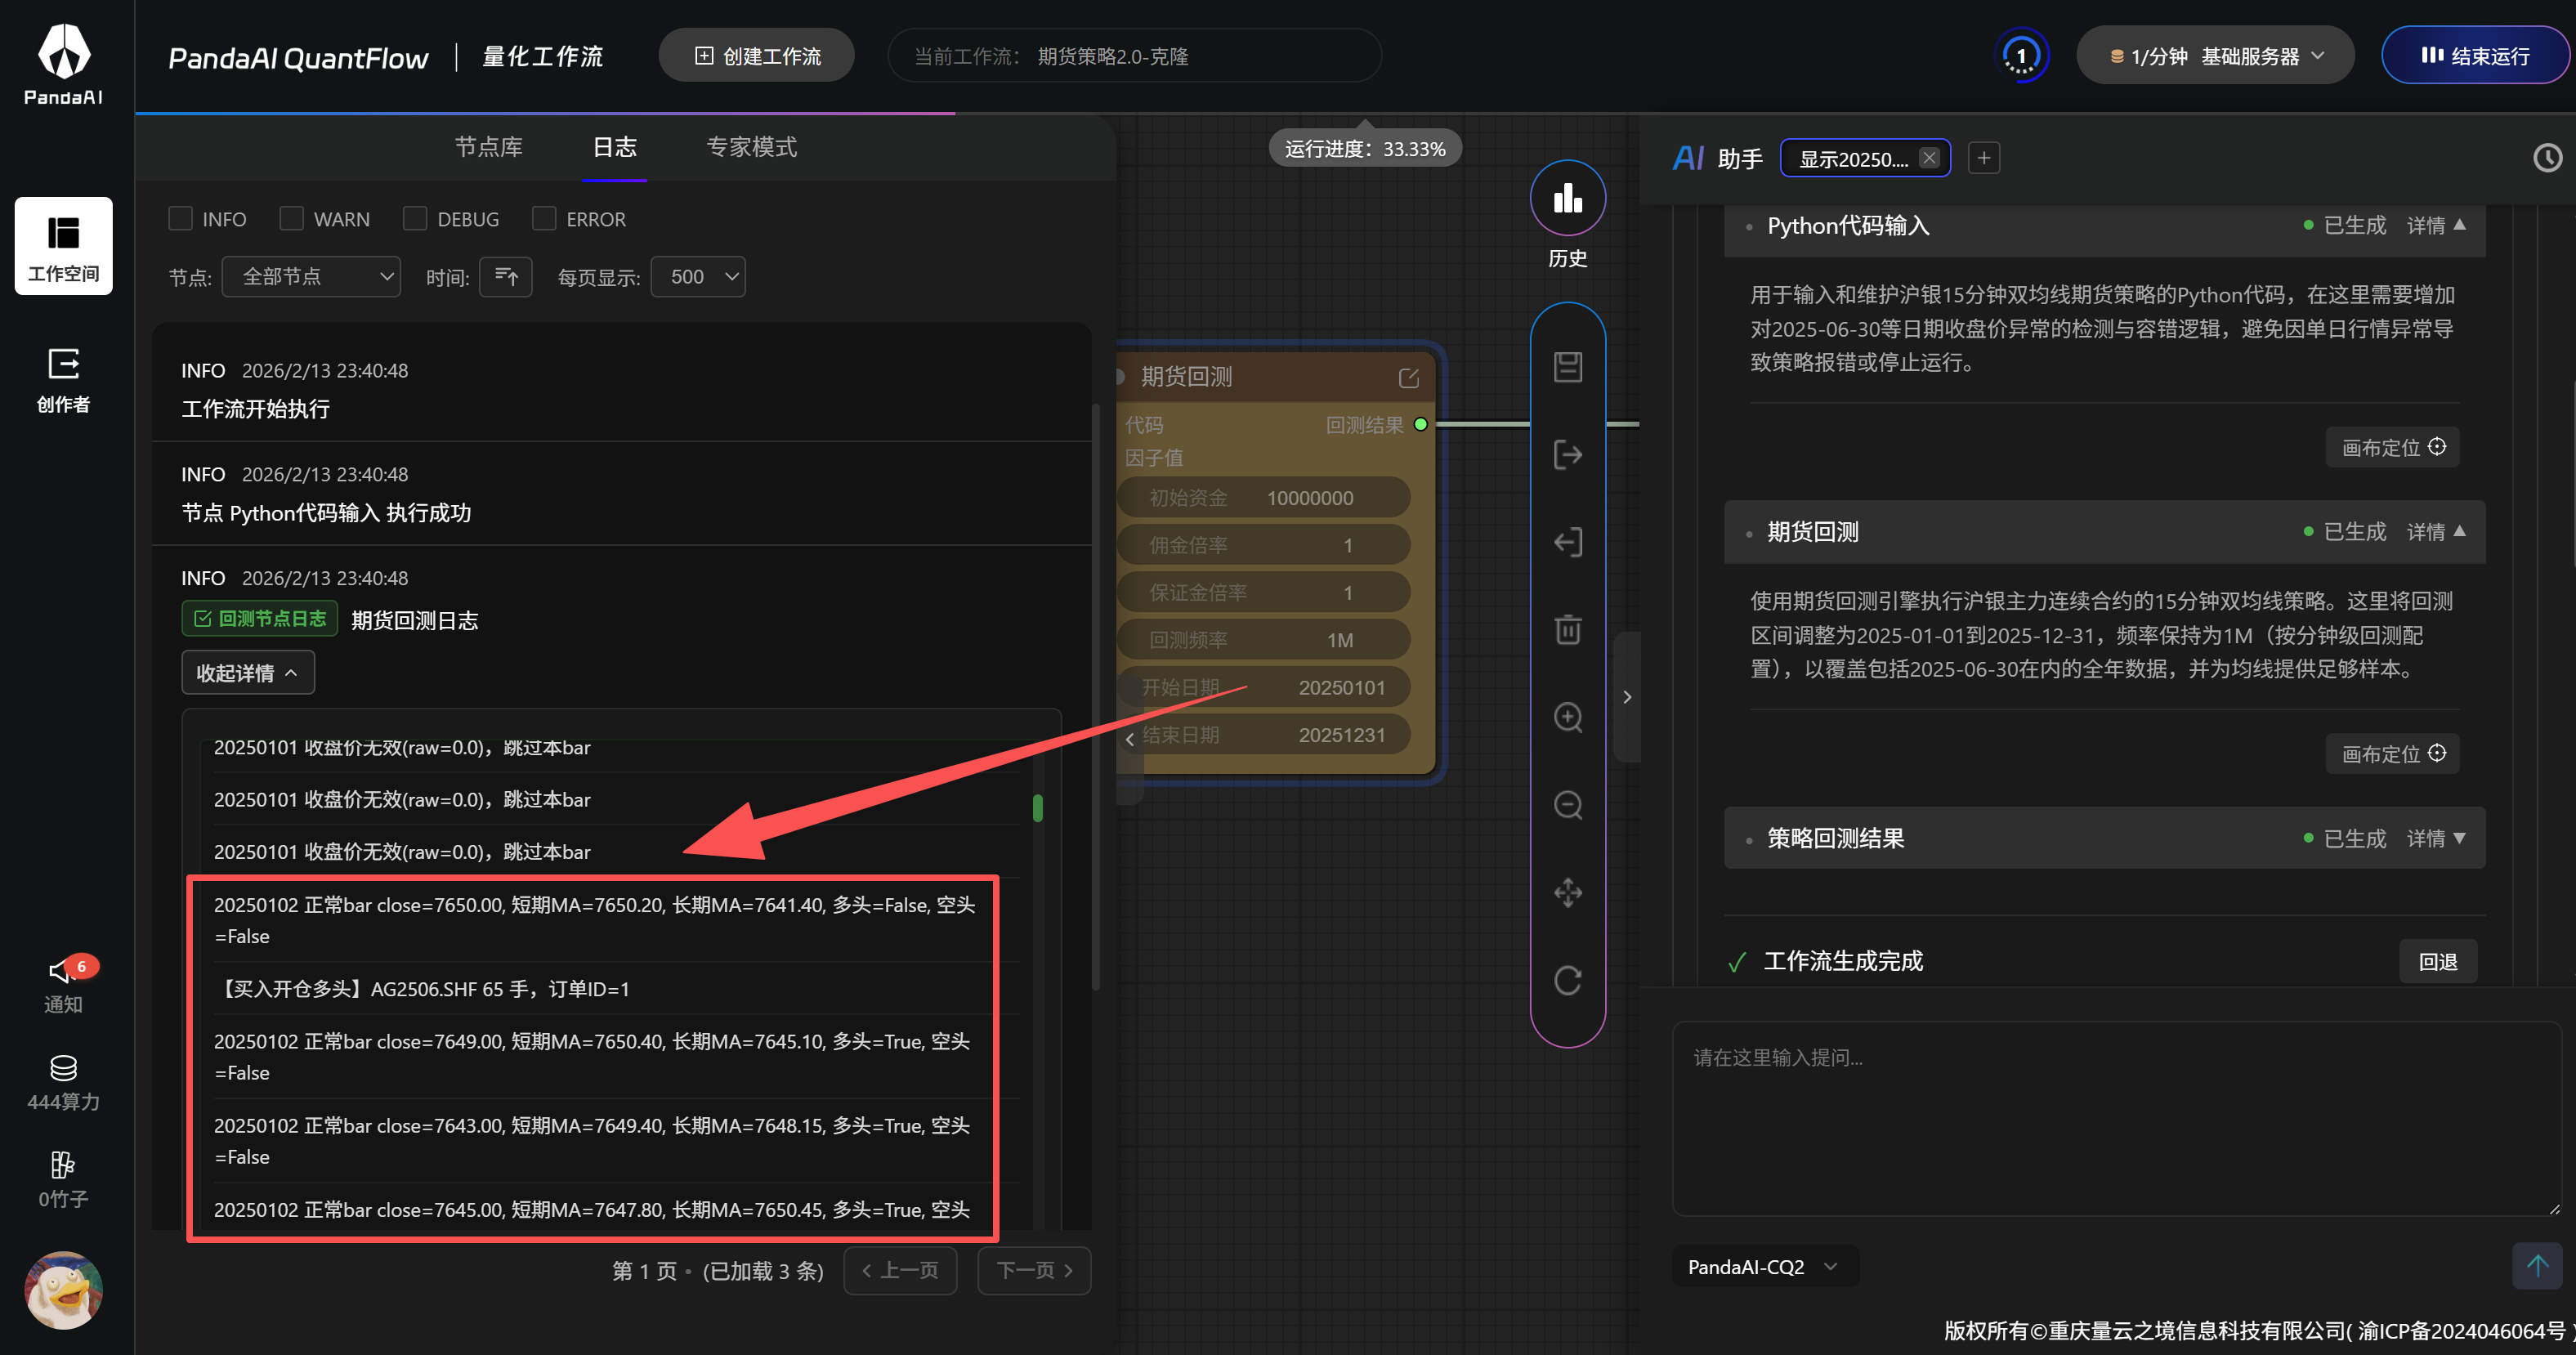Click the 运行进度 33.33% progress indicator

[x=1365, y=149]
